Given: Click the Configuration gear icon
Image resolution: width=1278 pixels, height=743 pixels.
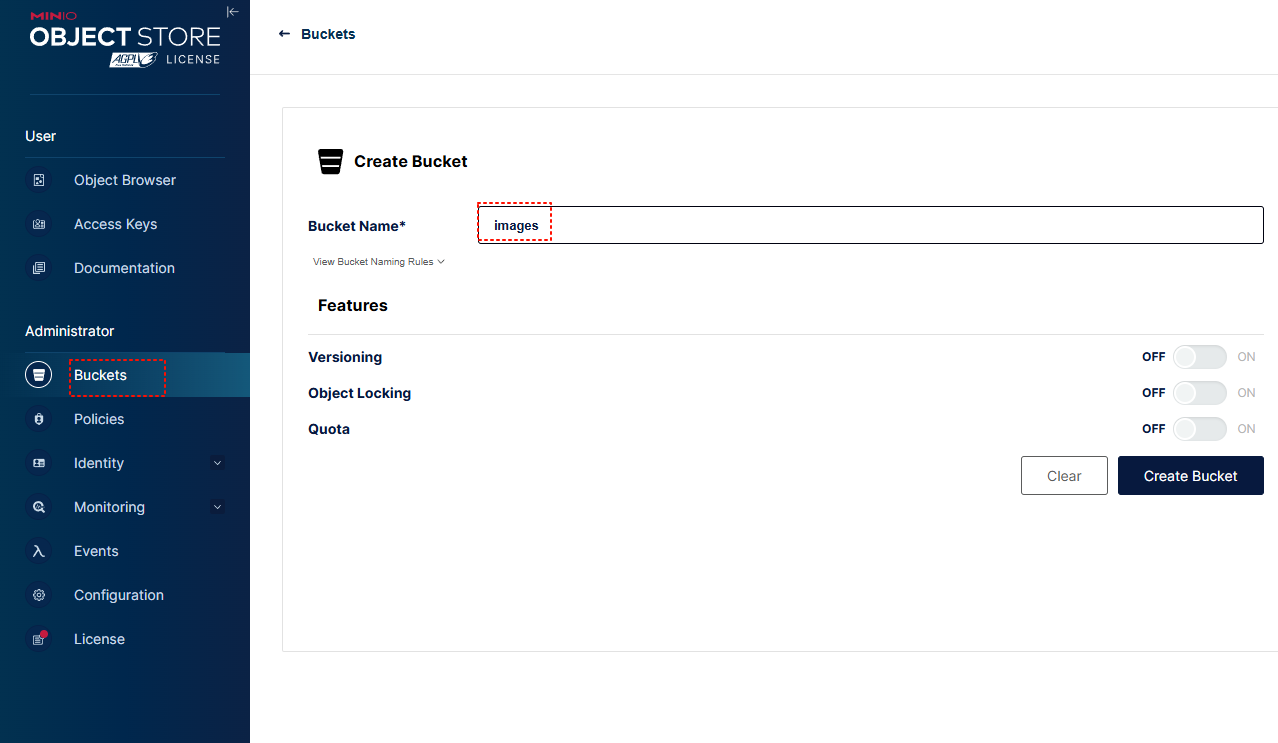Looking at the screenshot, I should tap(39, 595).
